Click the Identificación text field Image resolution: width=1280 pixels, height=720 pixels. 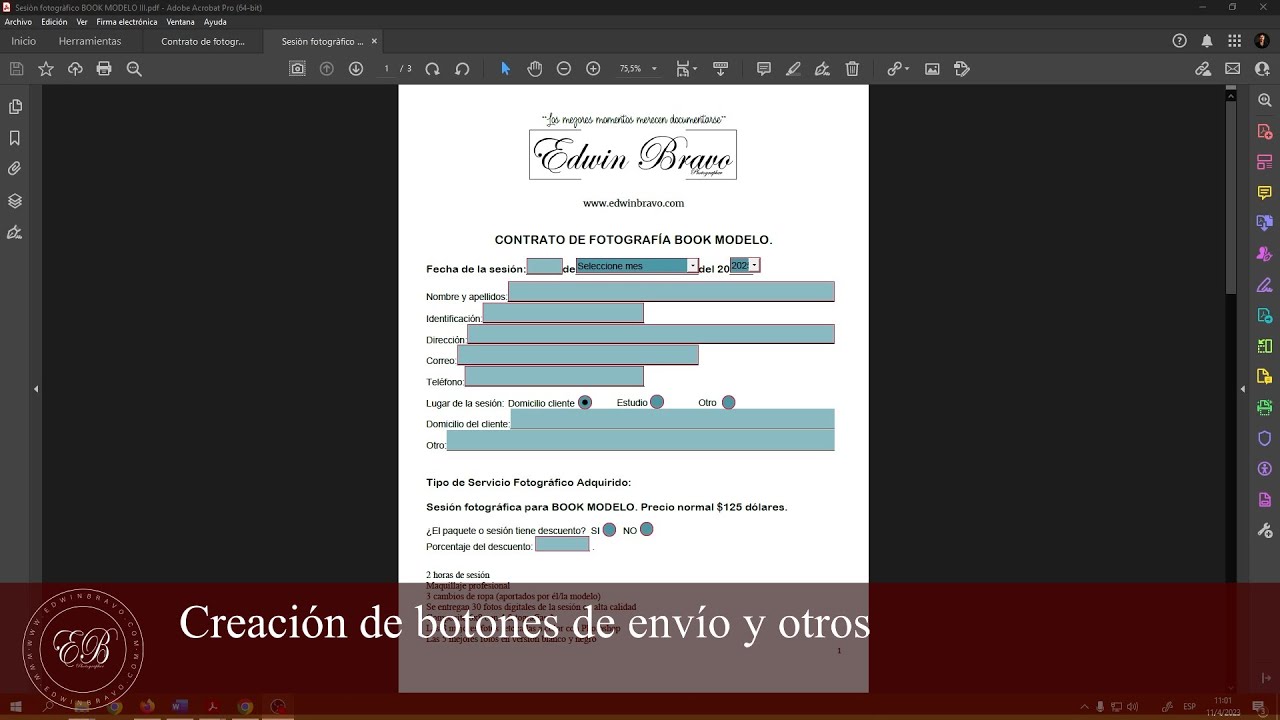point(563,313)
